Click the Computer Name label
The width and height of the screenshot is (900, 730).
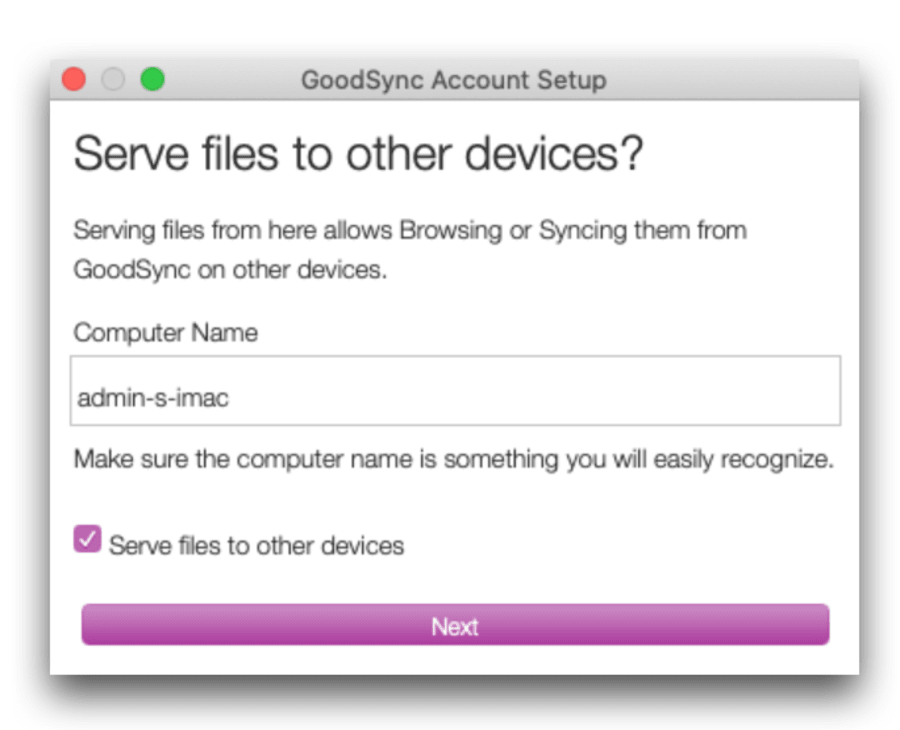pyautogui.click(x=165, y=333)
